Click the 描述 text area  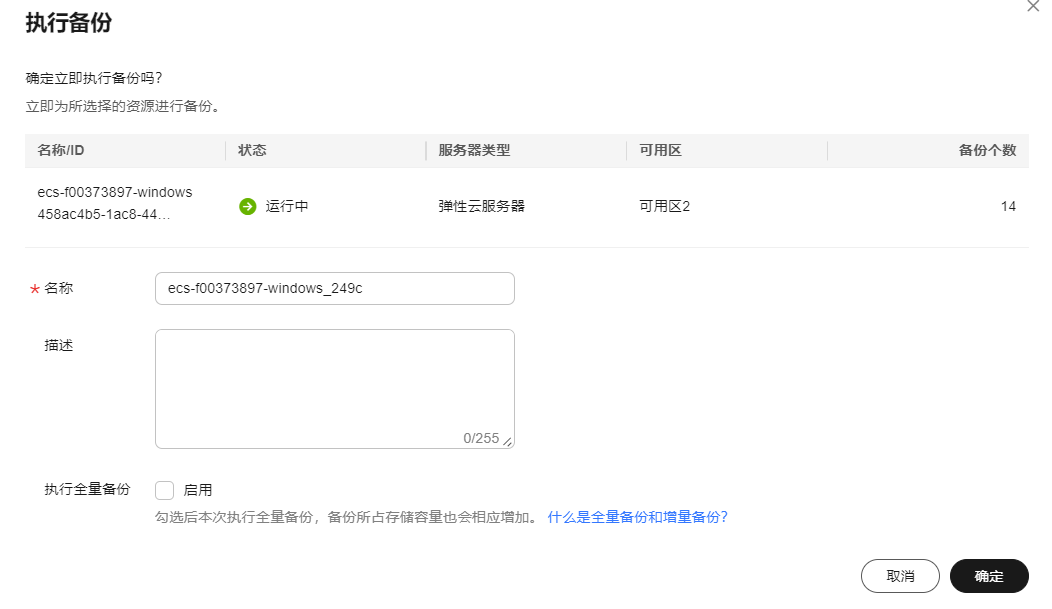tap(335, 389)
